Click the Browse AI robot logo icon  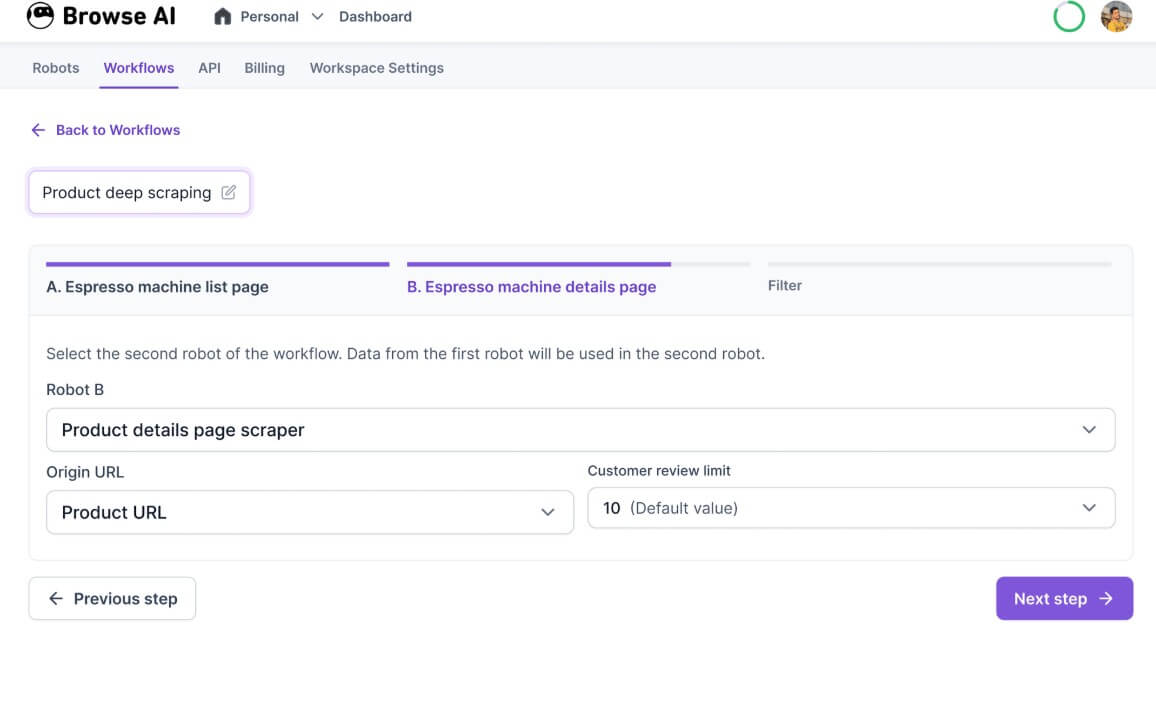coord(41,15)
